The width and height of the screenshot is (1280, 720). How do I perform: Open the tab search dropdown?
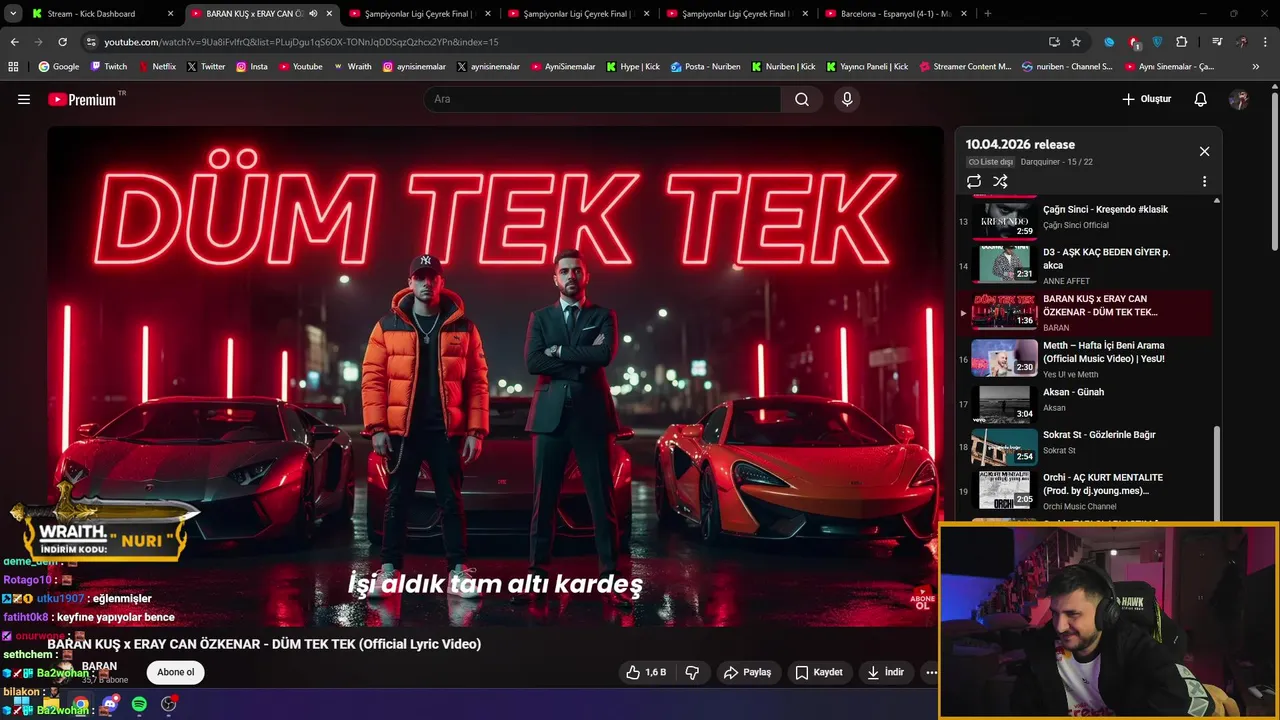(x=13, y=13)
